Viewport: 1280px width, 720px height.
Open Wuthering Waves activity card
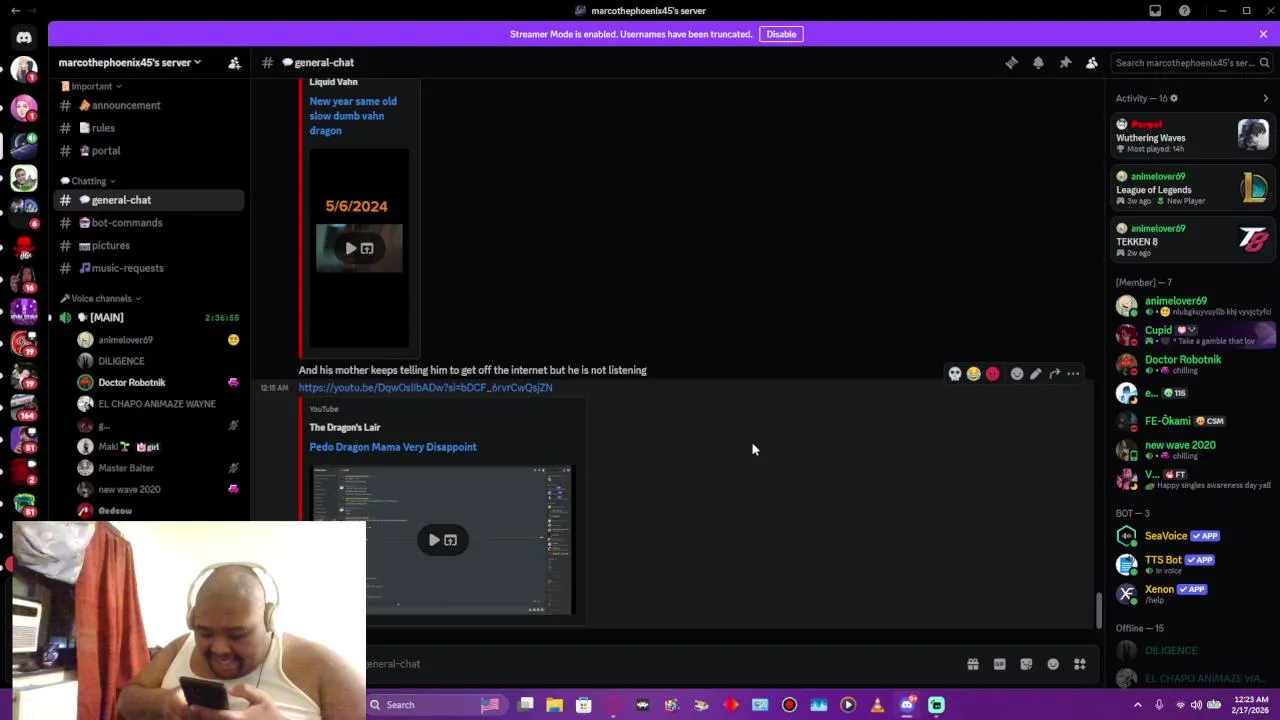coord(1193,136)
